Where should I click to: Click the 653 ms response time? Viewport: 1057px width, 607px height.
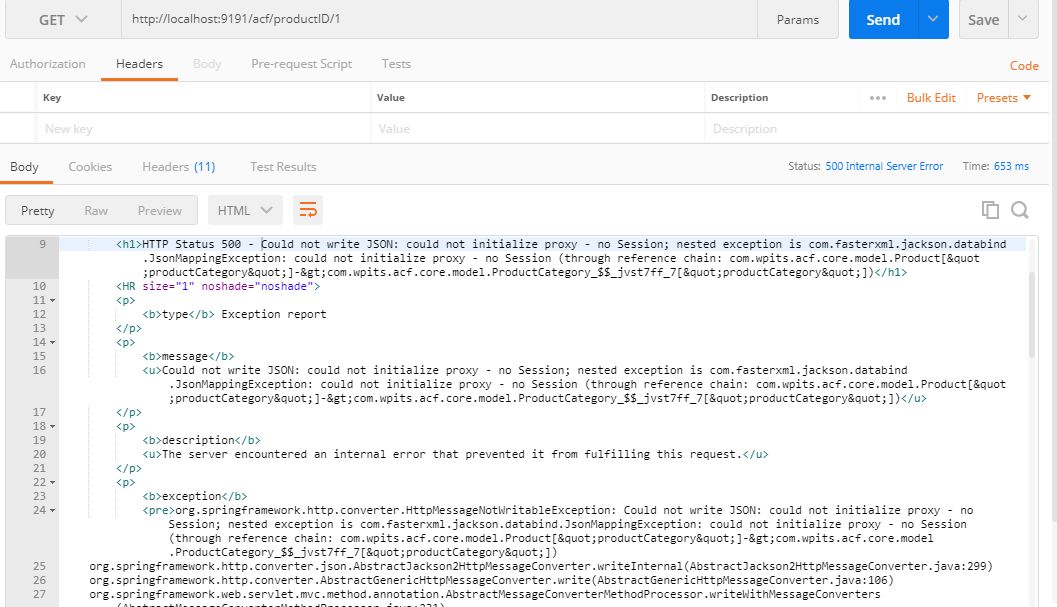(1011, 166)
